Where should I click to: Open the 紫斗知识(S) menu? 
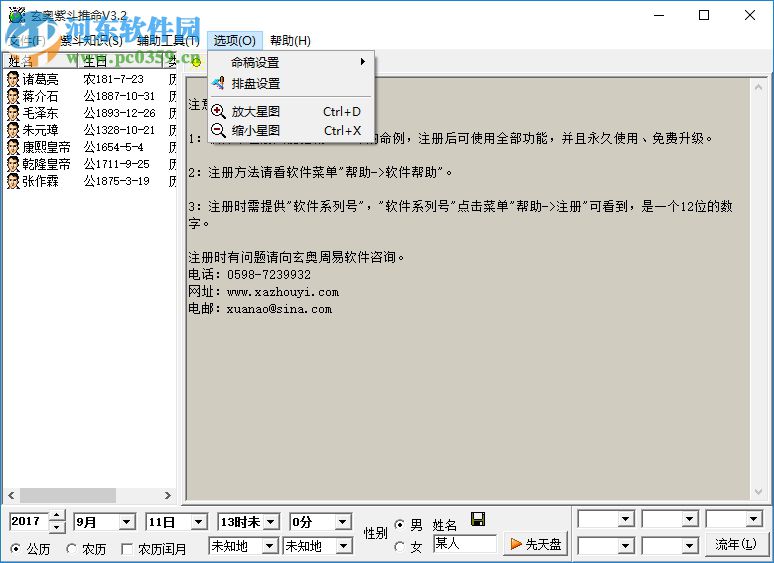pyautogui.click(x=91, y=41)
